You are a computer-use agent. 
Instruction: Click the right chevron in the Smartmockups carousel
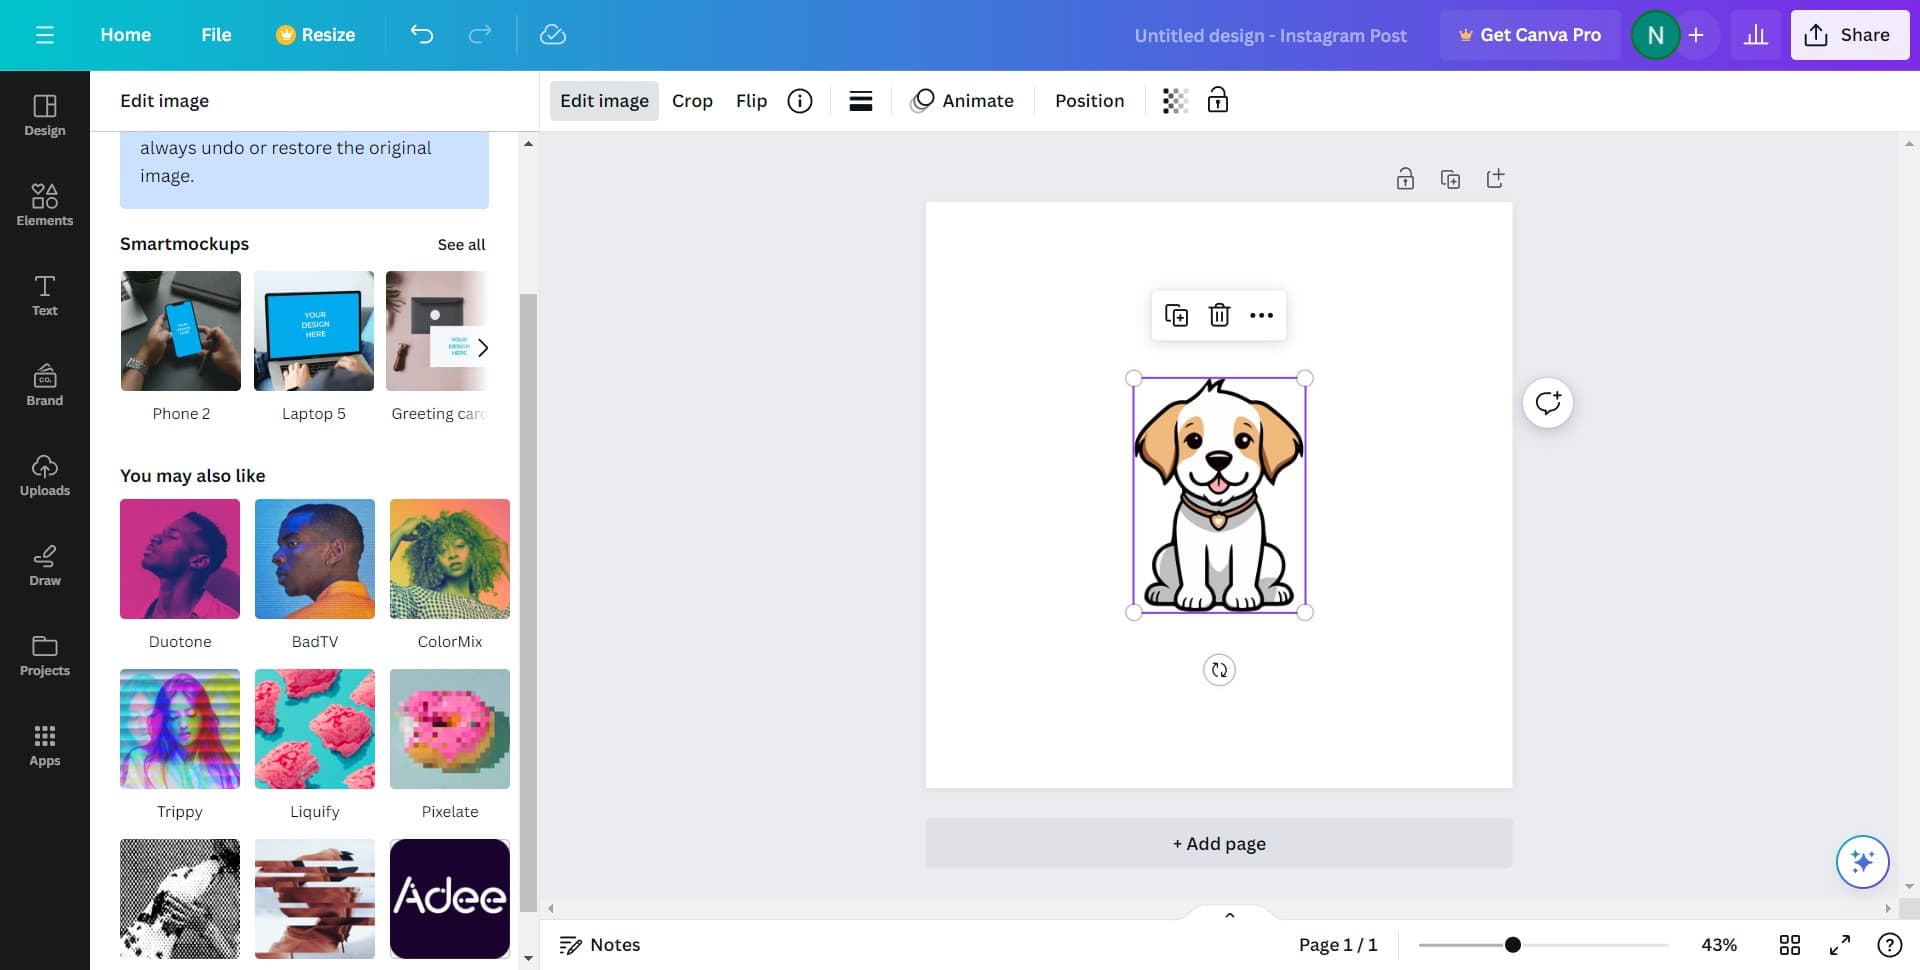coord(483,347)
